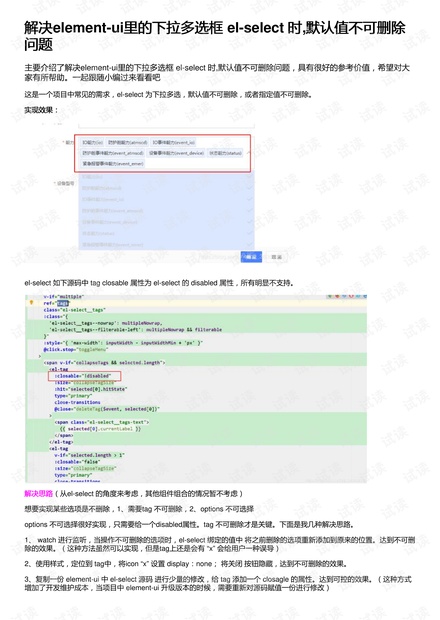Click the 设备型号 field label
This screenshot has width=440, height=620.
tap(65, 183)
